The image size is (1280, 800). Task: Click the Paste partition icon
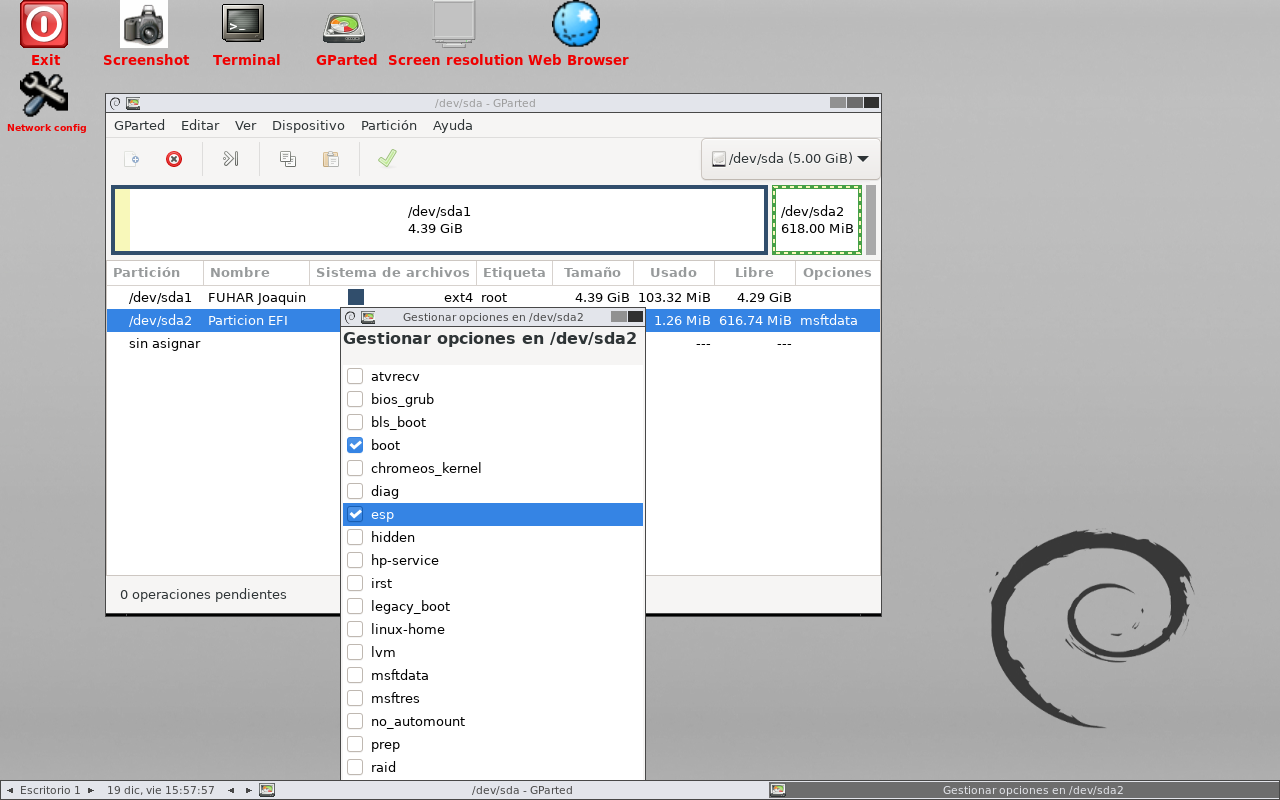tap(331, 159)
